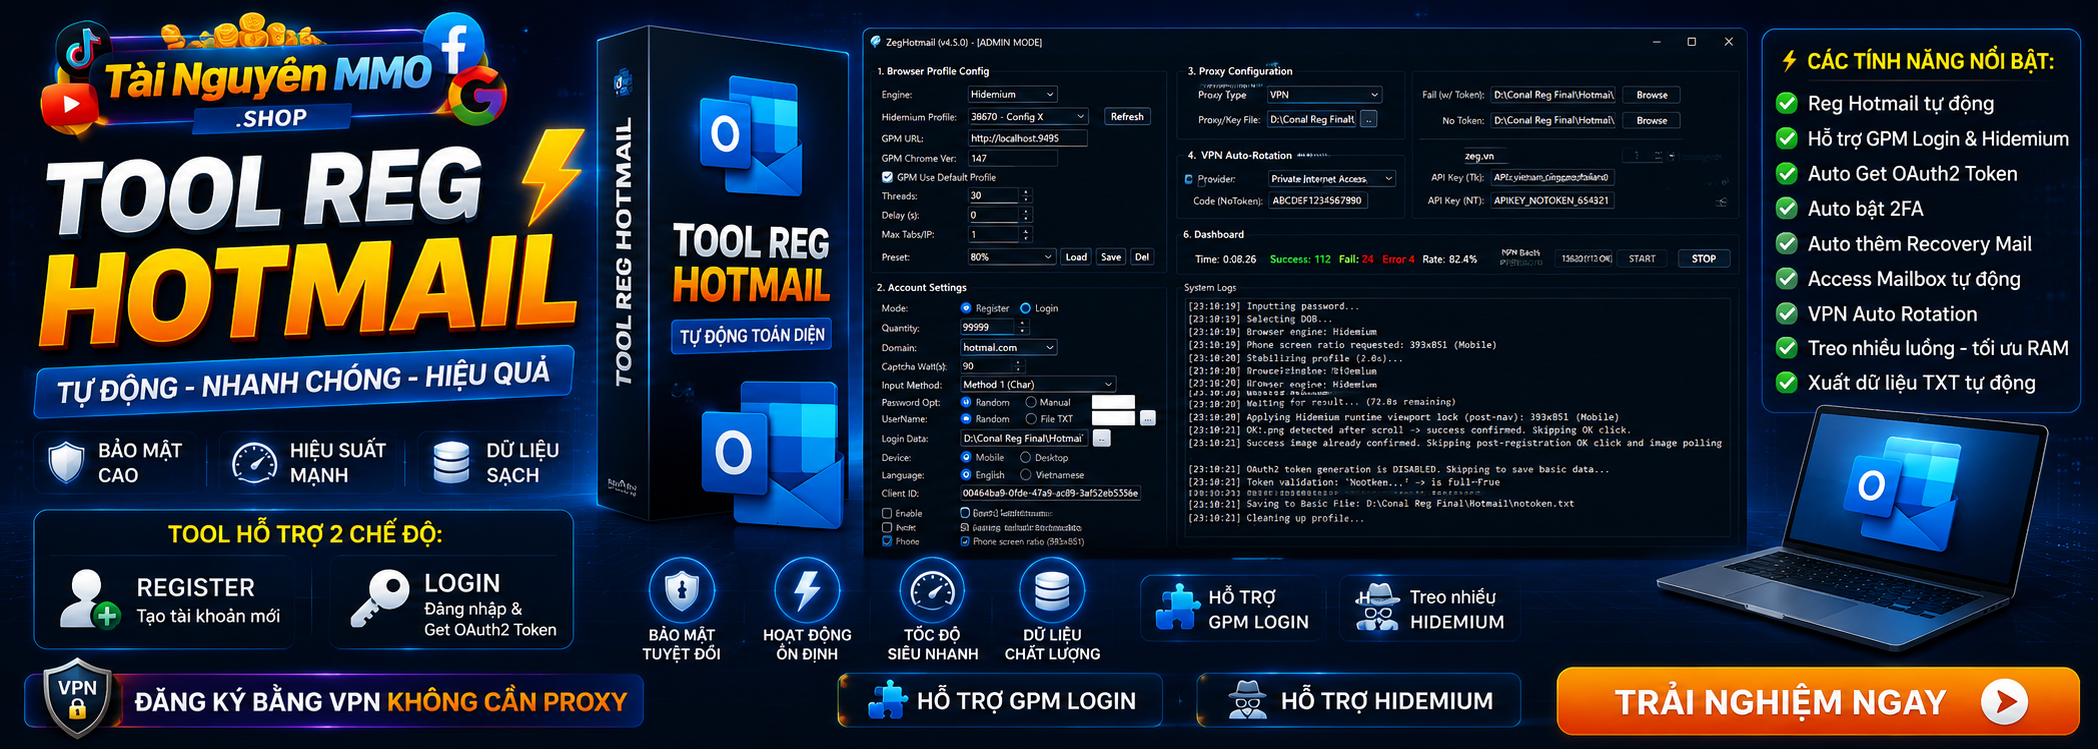The image size is (2098, 749).
Task: Open the Engine dropdown showing Hidemium
Action: pyautogui.click(x=1012, y=94)
